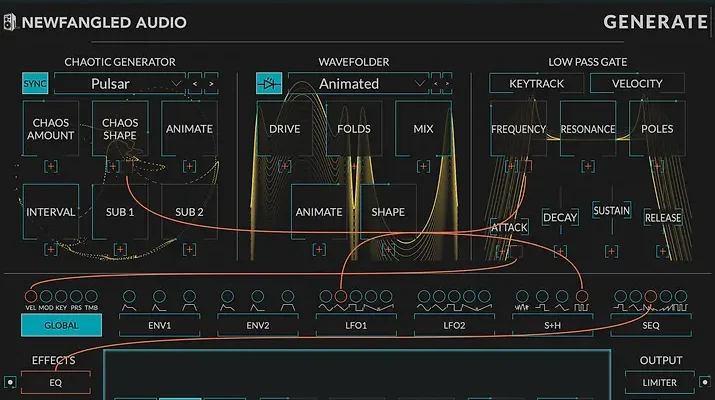Click the plus icon under Release
The image size is (715, 400).
(663, 249)
